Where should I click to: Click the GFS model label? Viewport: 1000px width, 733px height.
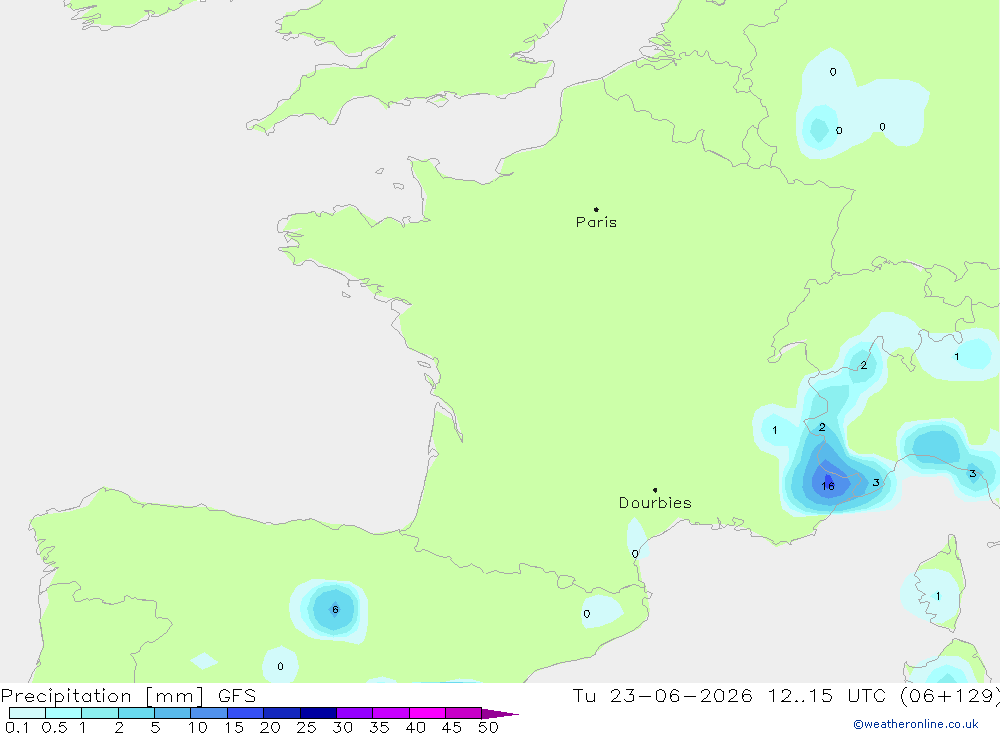(237, 696)
